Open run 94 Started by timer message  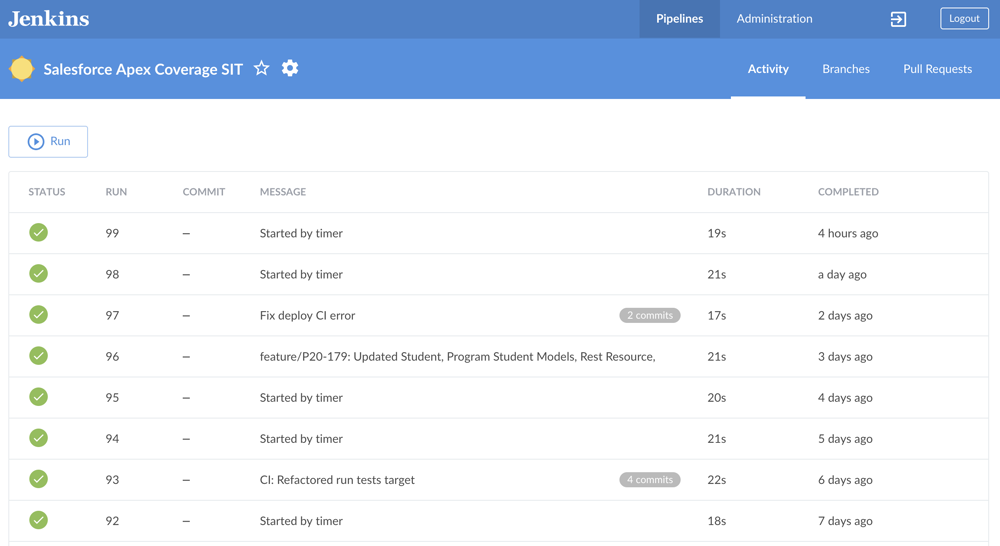pyautogui.click(x=301, y=439)
